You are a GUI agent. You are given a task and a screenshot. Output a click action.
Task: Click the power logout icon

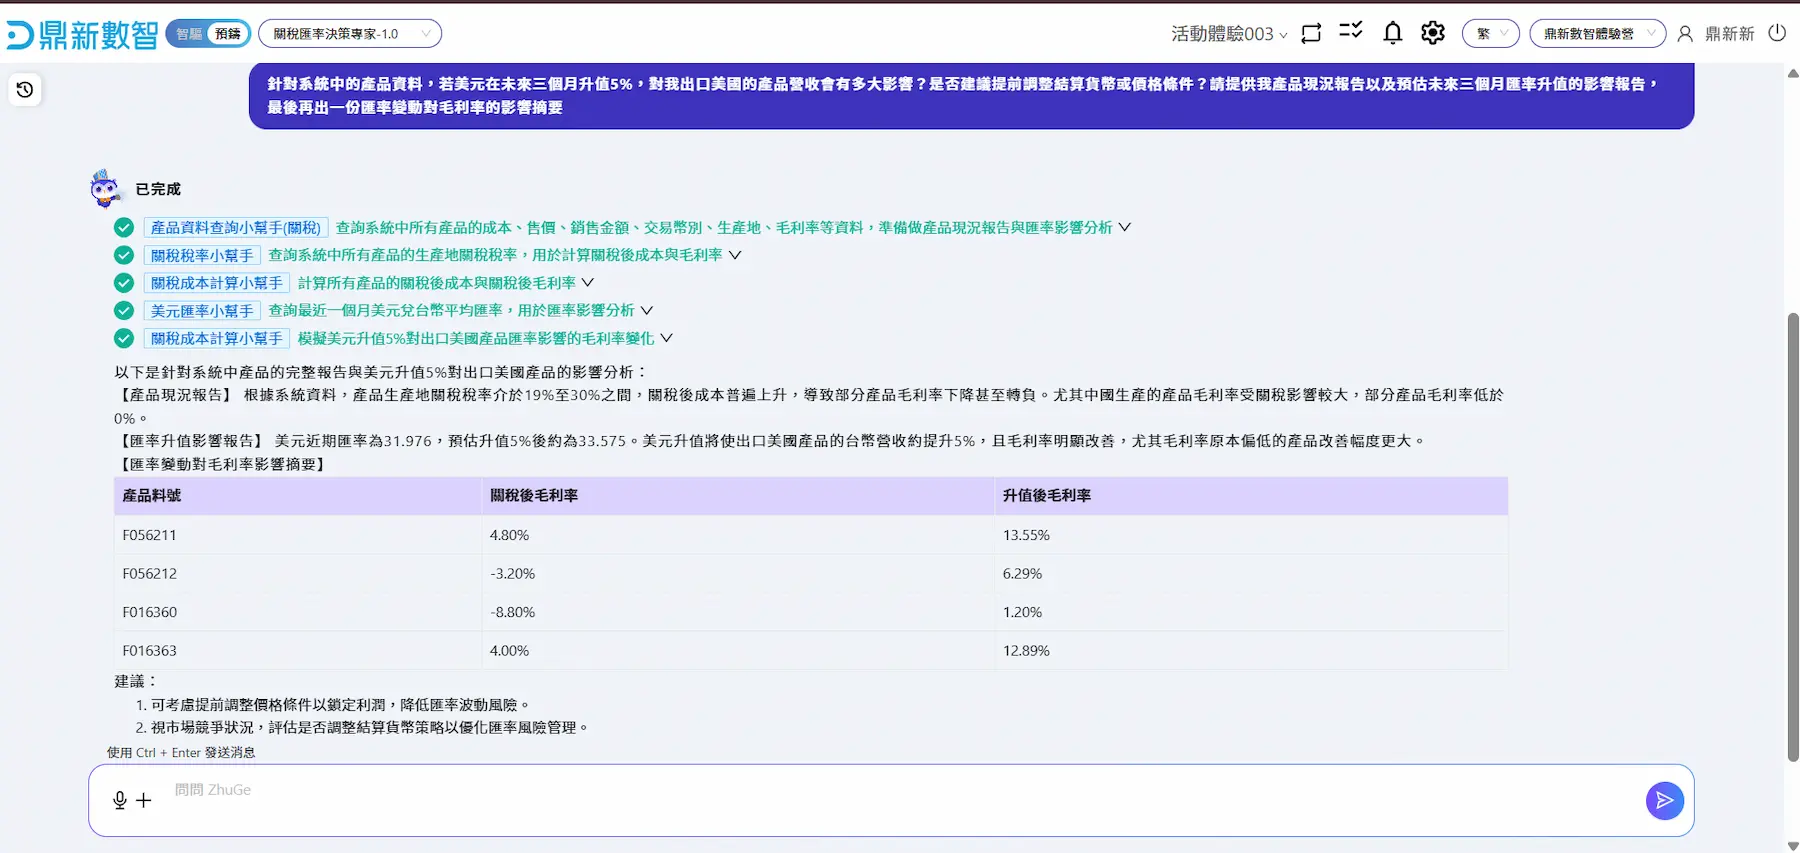click(1777, 33)
